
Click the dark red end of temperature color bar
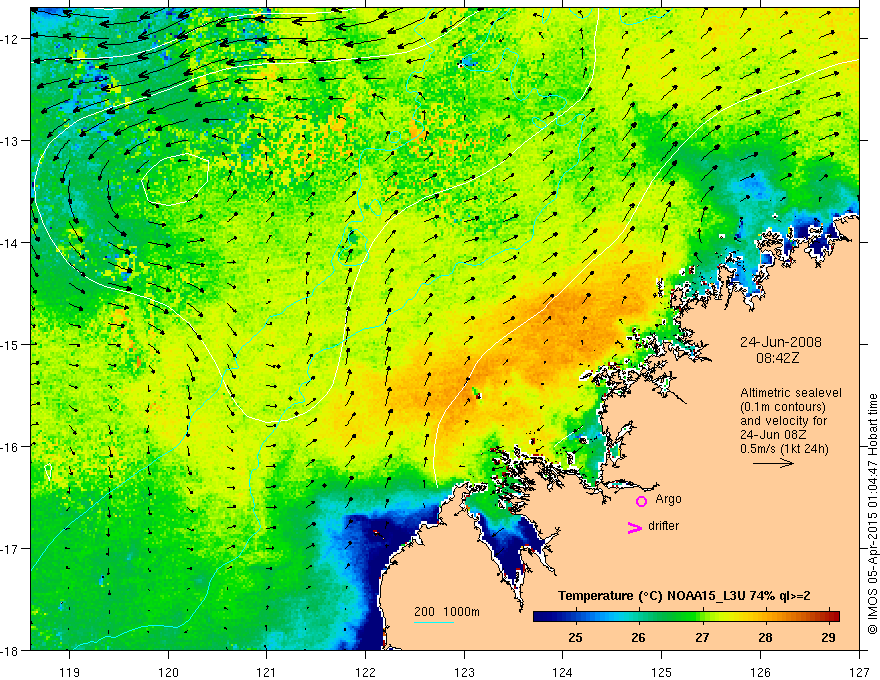click(x=833, y=616)
